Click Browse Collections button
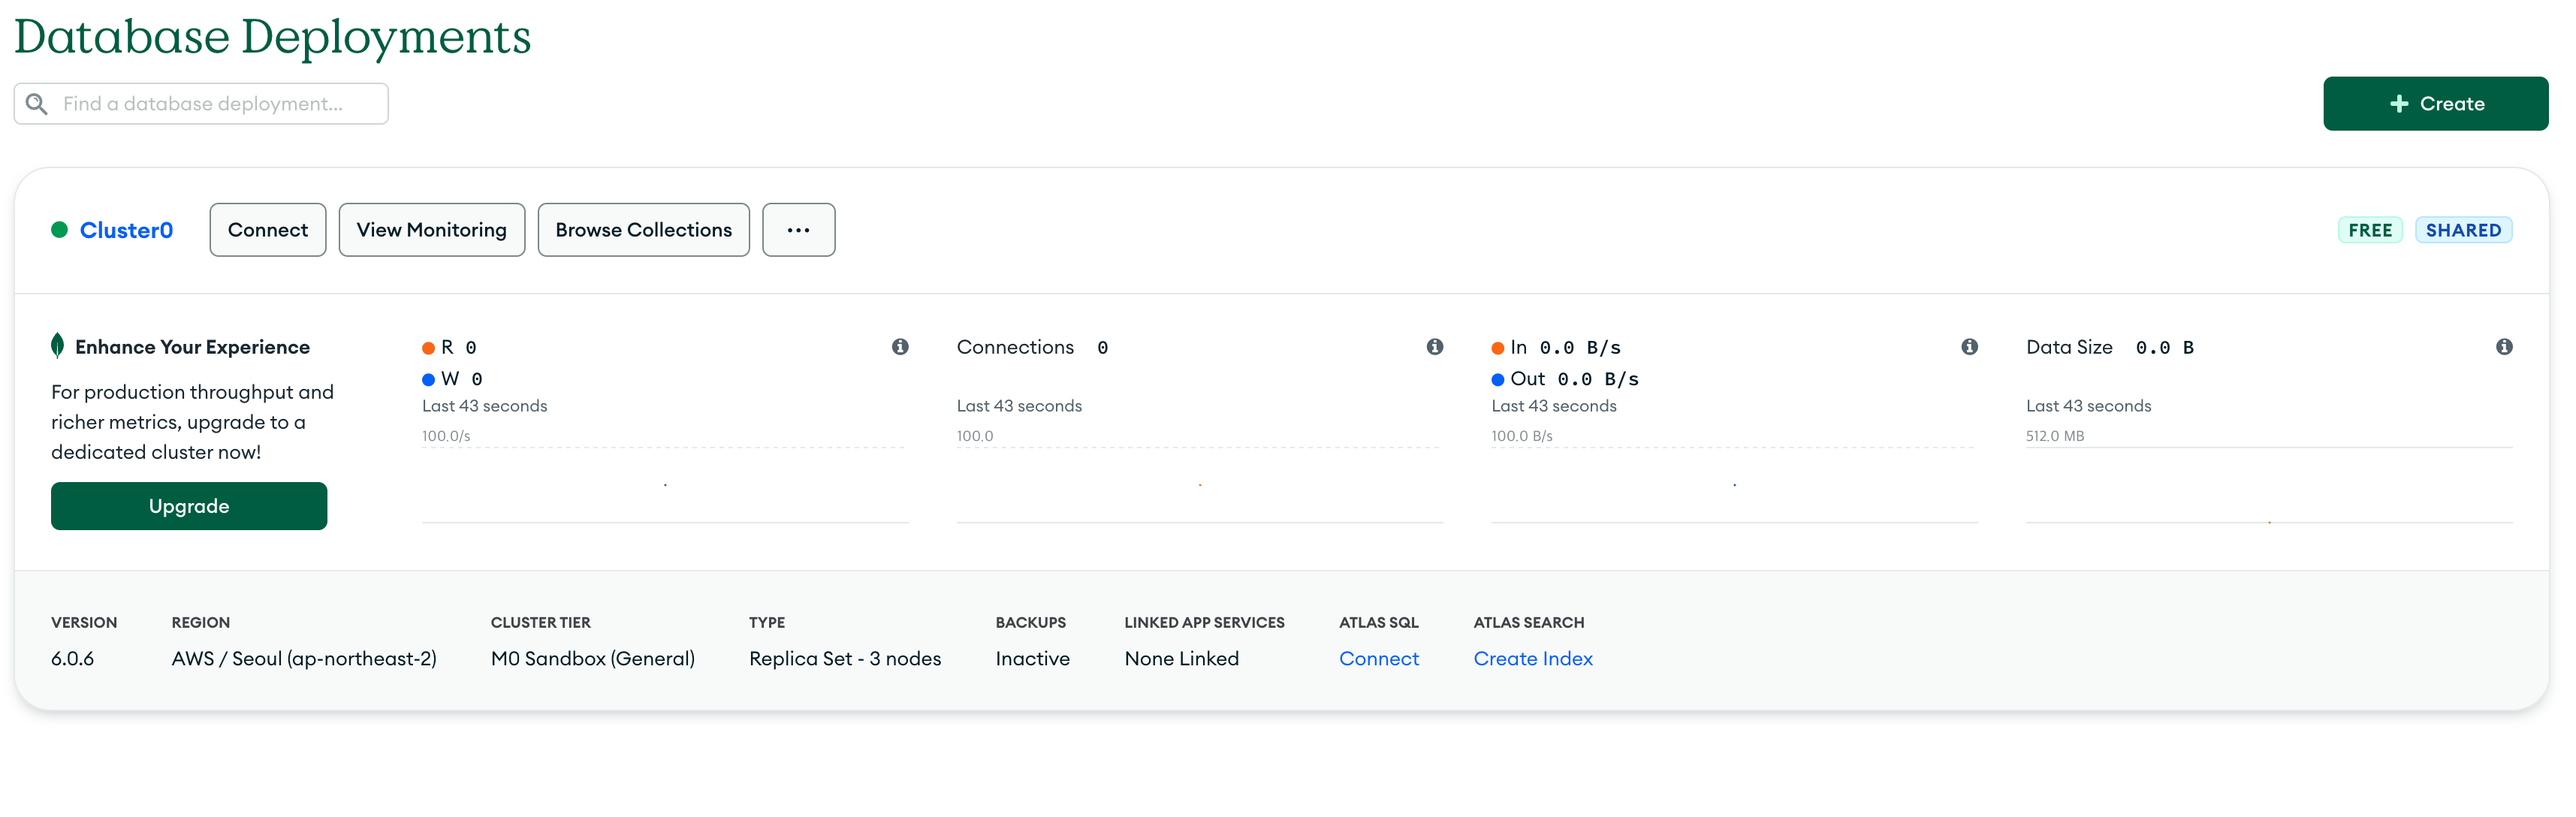This screenshot has width=2576, height=817. pos(643,230)
